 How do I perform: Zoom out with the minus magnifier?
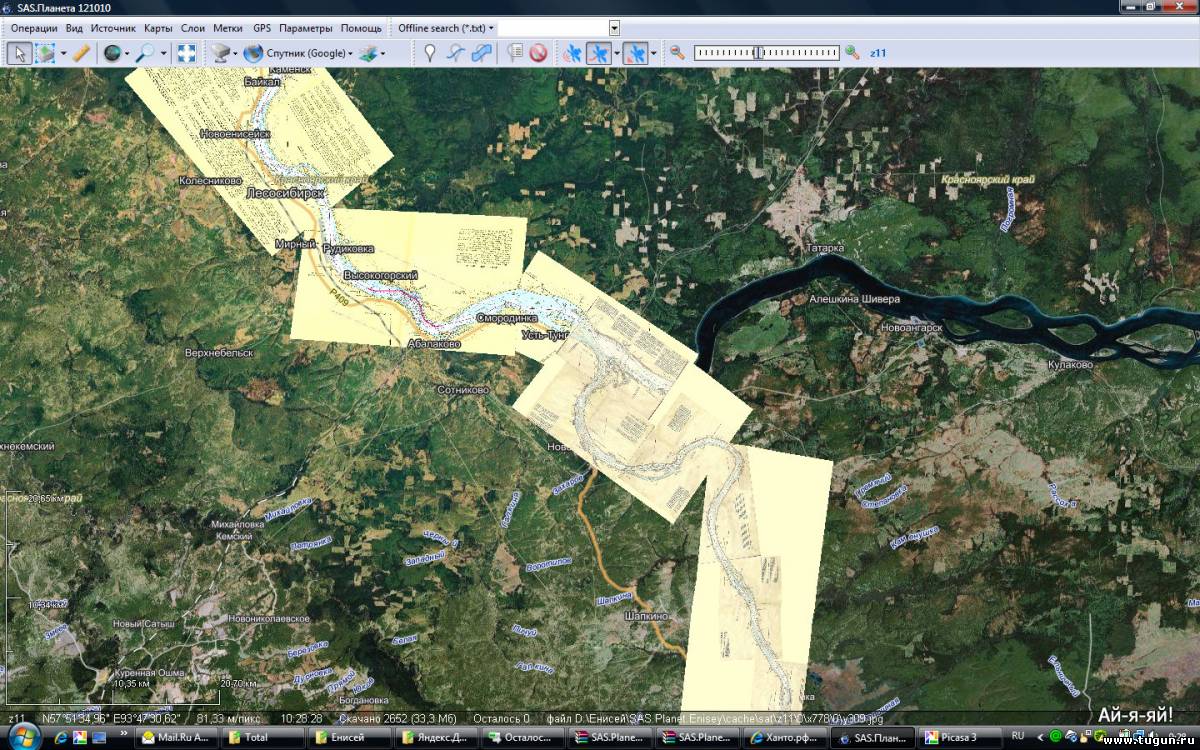[678, 53]
